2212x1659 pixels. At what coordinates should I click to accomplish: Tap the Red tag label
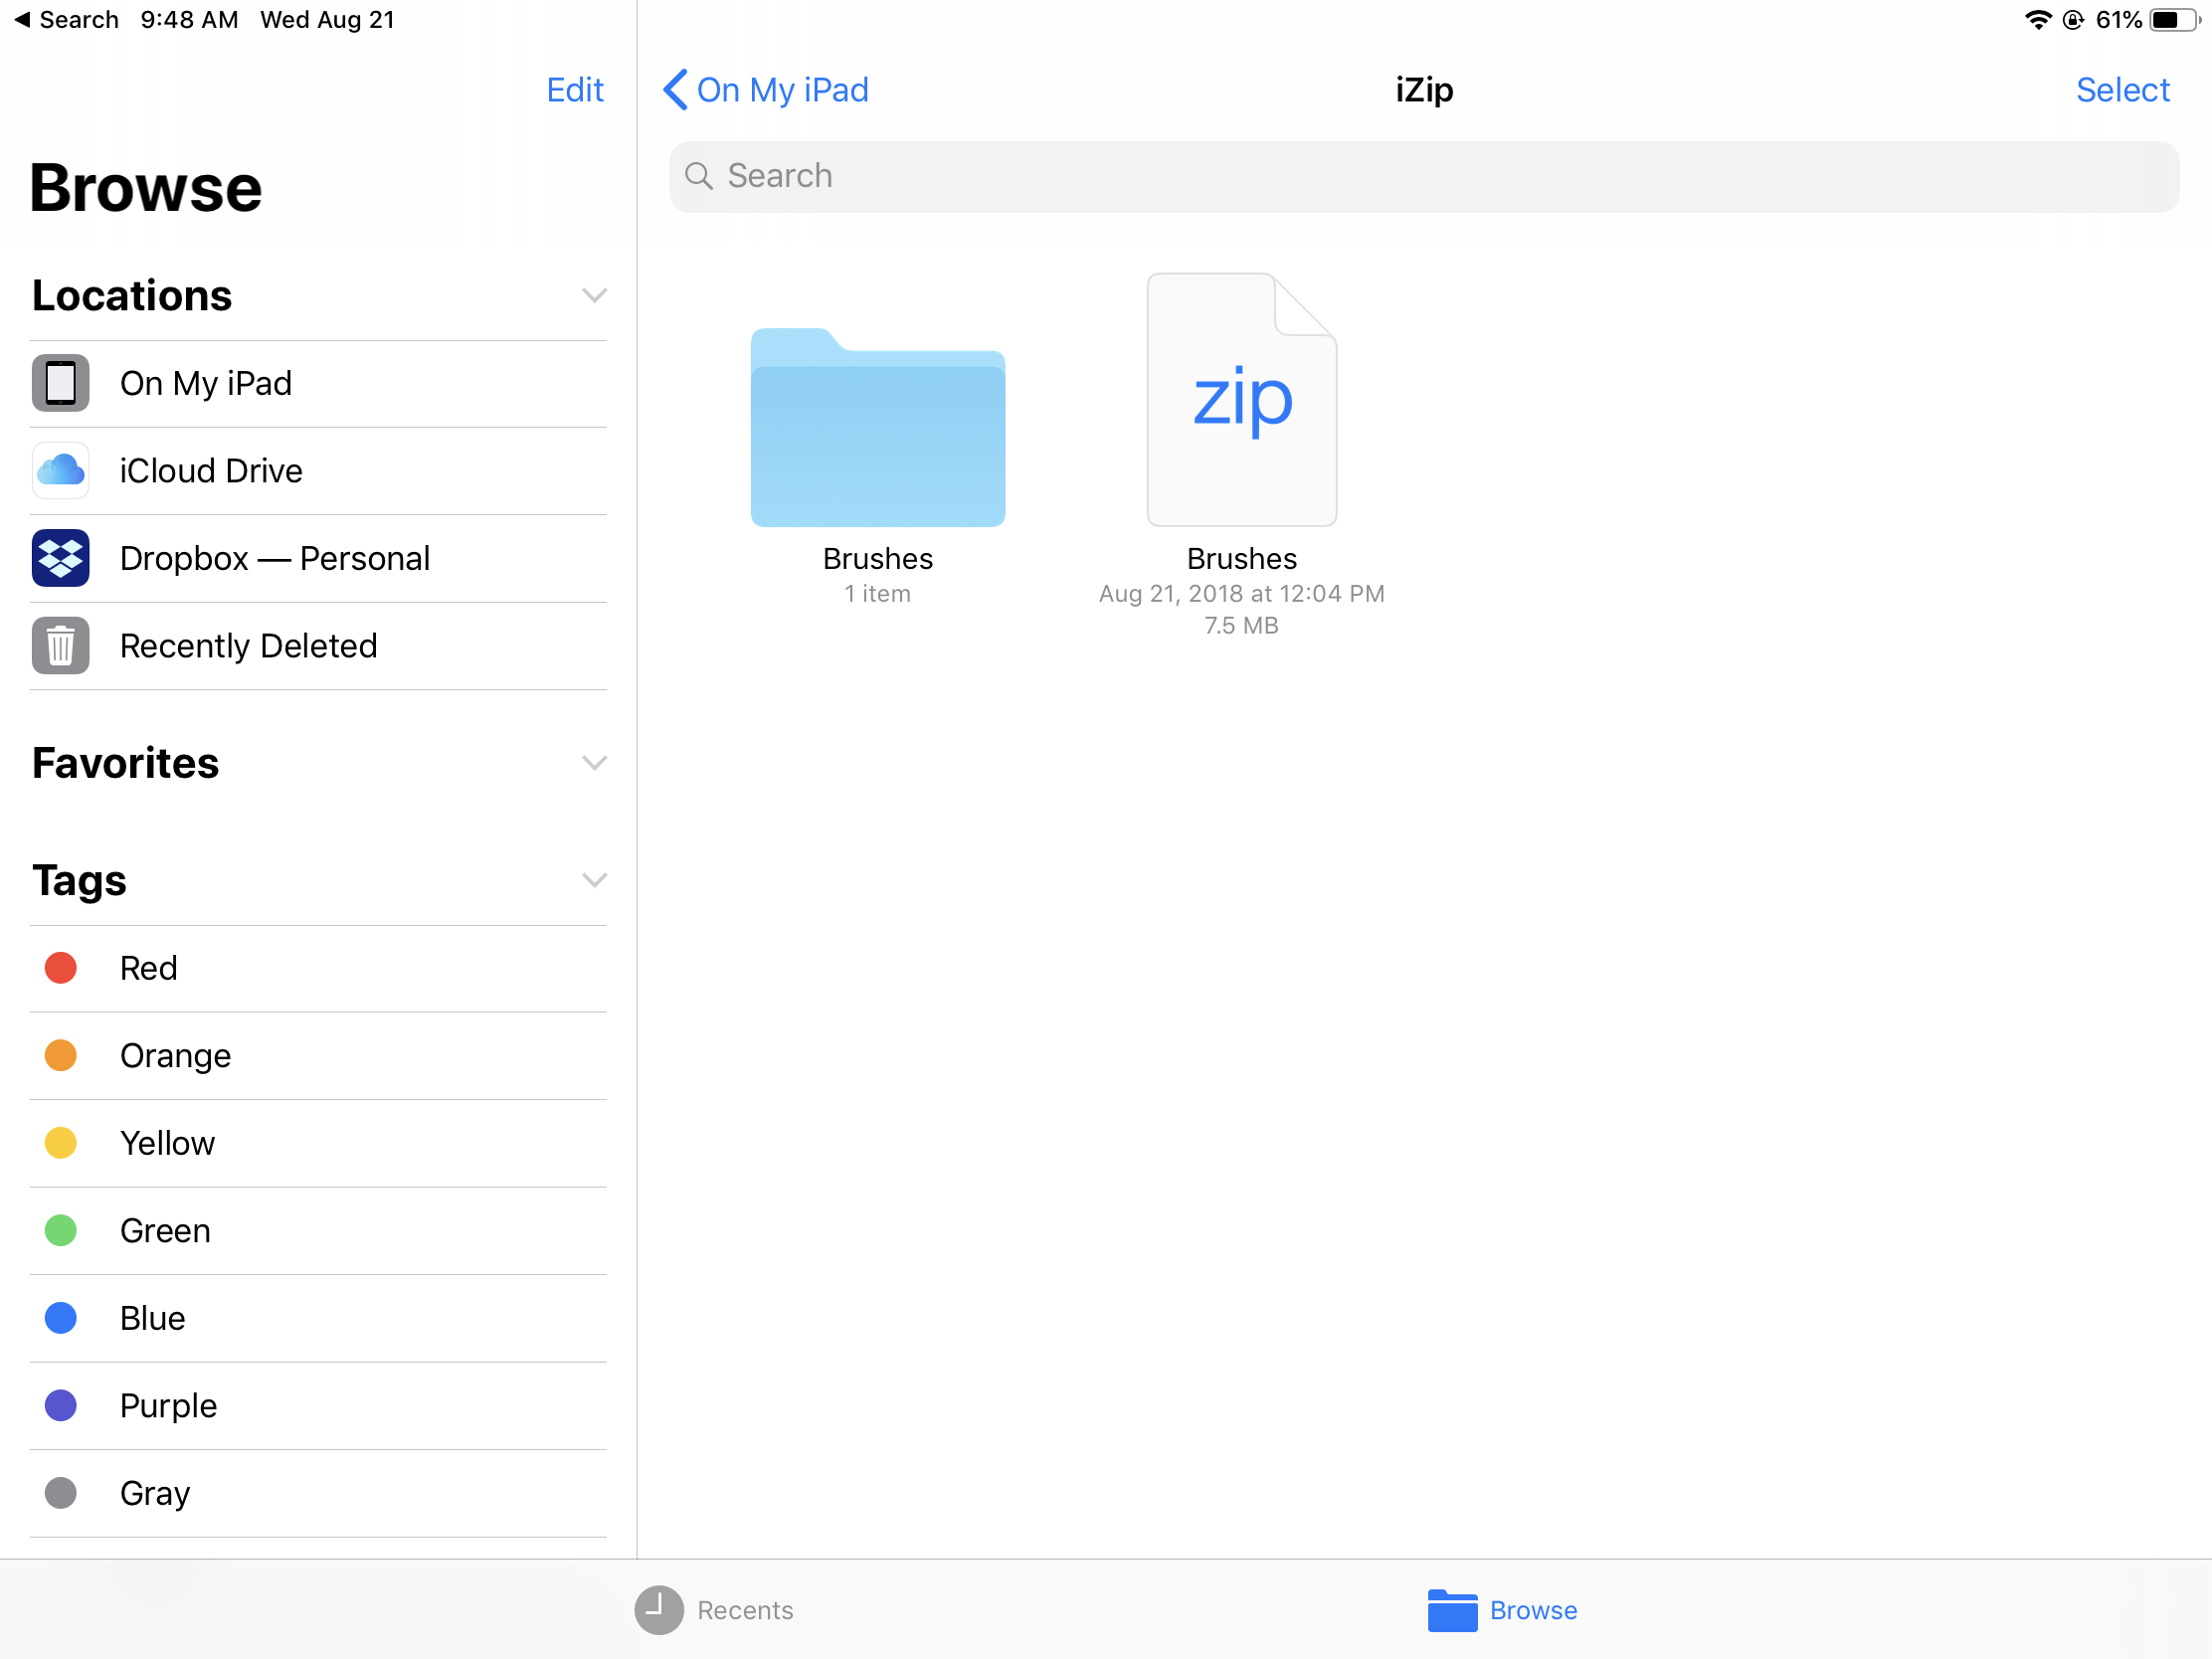[148, 968]
